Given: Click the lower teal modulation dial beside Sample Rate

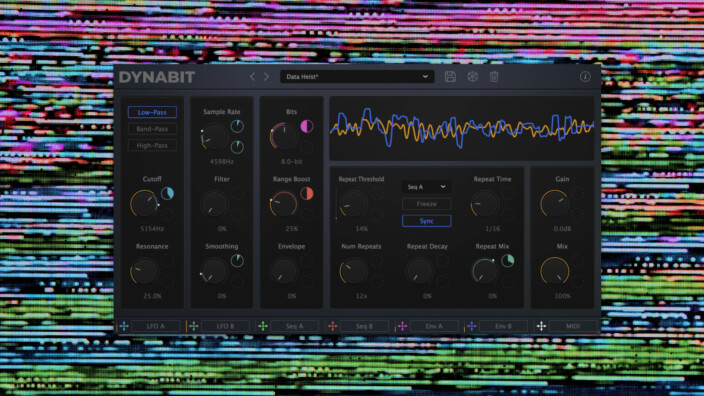Looking at the screenshot, I should pos(237,146).
